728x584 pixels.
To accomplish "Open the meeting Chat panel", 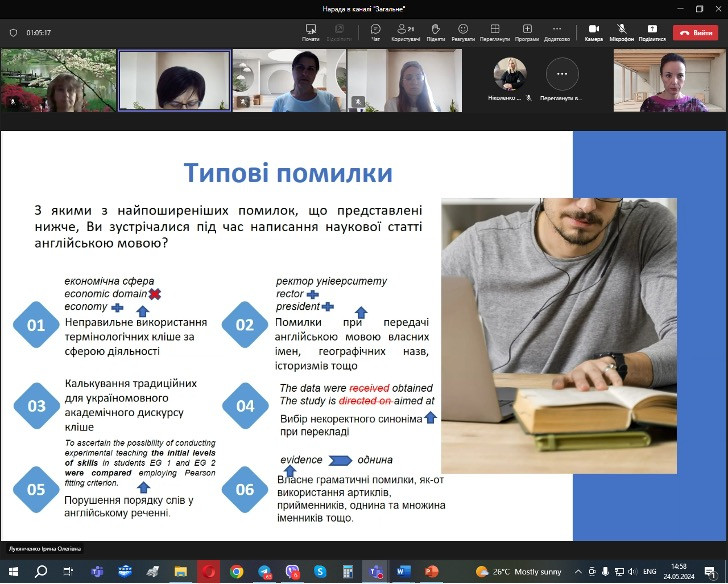I will (x=375, y=30).
